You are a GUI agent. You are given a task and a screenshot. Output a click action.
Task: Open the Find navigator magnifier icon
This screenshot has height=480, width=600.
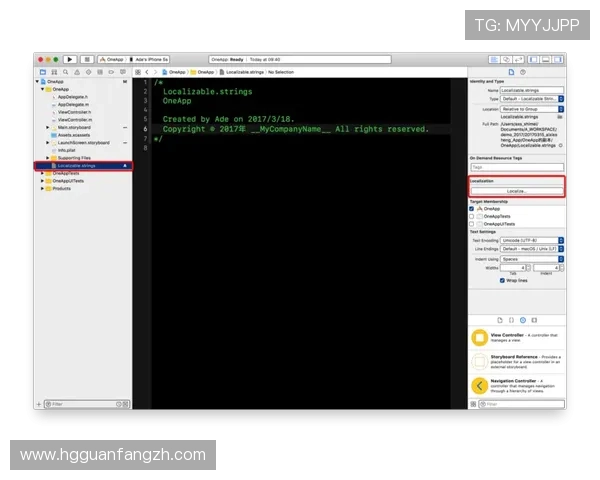(x=66, y=72)
